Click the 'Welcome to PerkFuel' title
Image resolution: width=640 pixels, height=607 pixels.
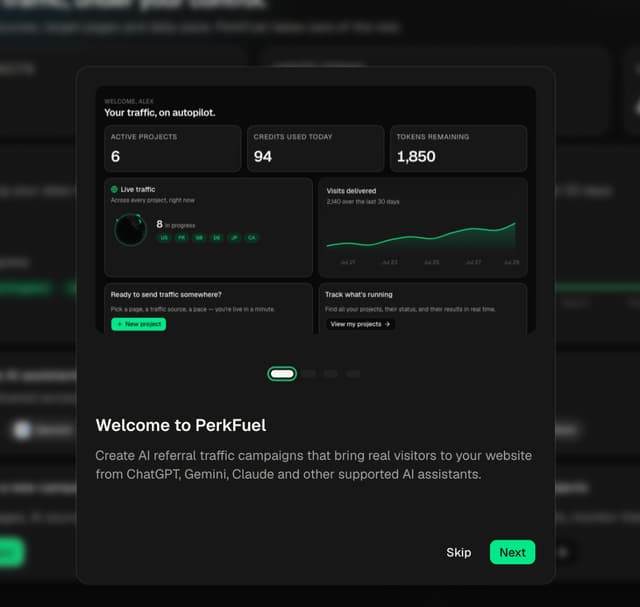point(181,425)
